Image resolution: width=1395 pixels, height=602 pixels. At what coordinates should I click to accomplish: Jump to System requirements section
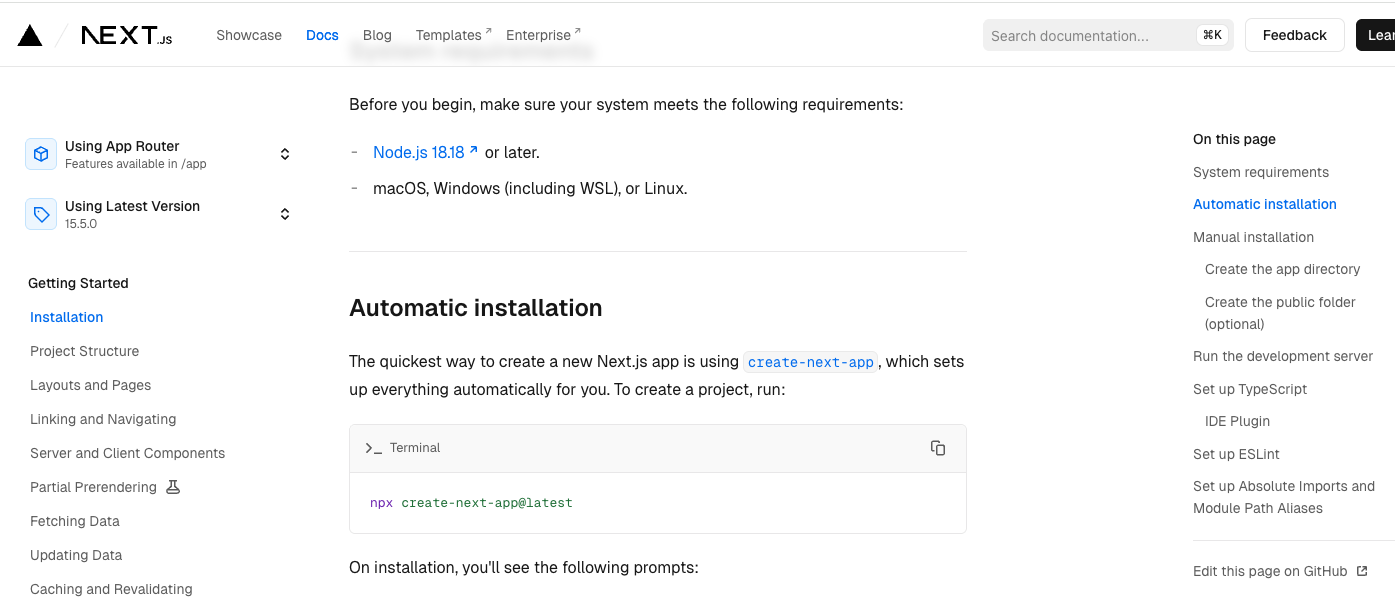(1261, 172)
